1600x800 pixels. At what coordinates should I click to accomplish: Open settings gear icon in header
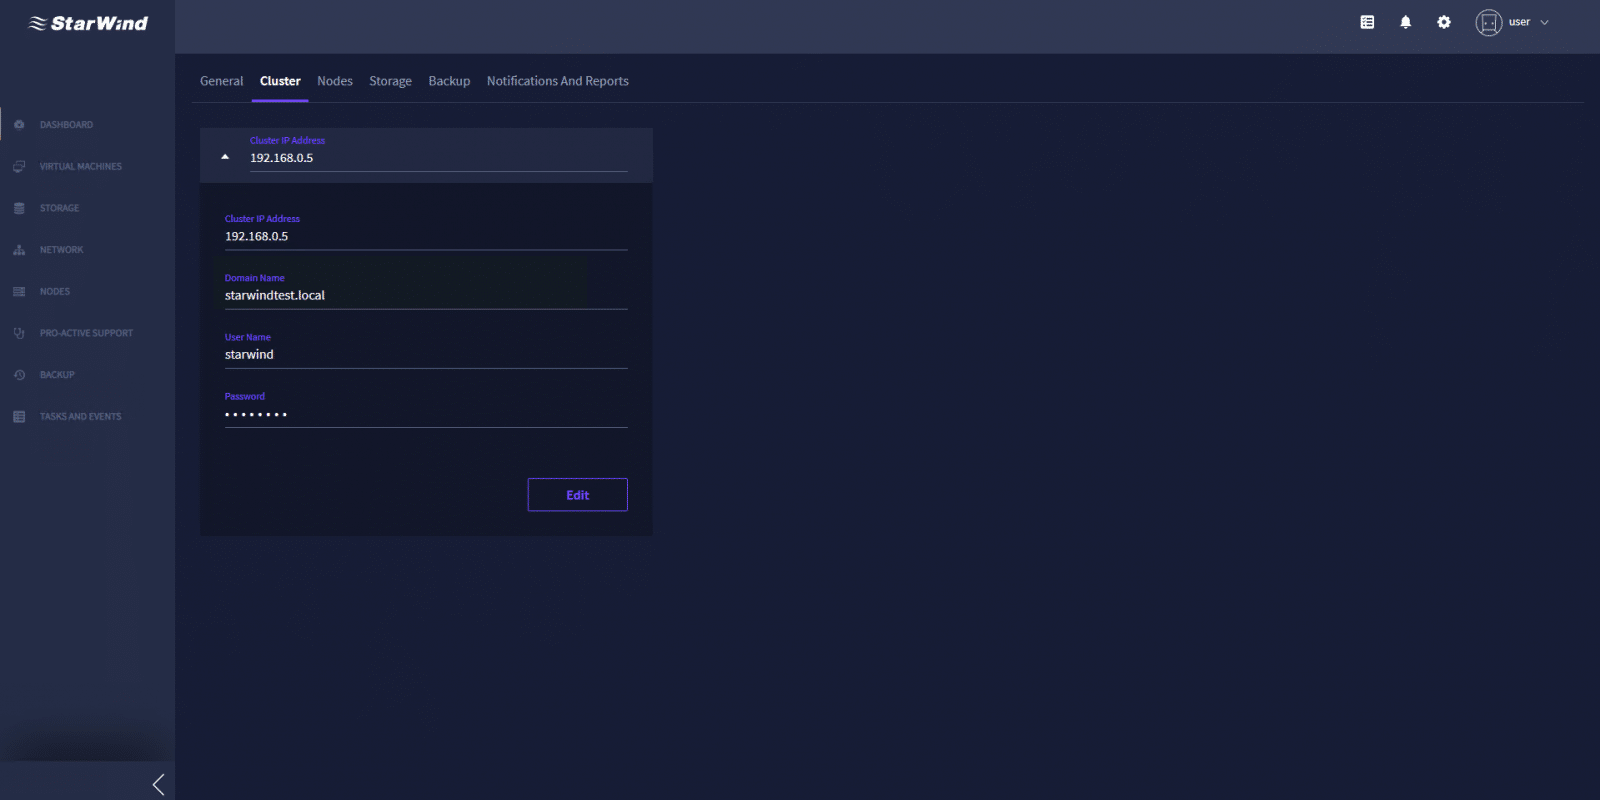(x=1444, y=22)
